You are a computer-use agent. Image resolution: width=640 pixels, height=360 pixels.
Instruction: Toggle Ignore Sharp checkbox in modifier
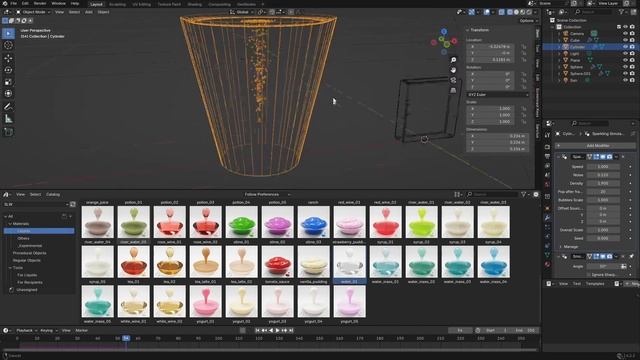pos(589,275)
